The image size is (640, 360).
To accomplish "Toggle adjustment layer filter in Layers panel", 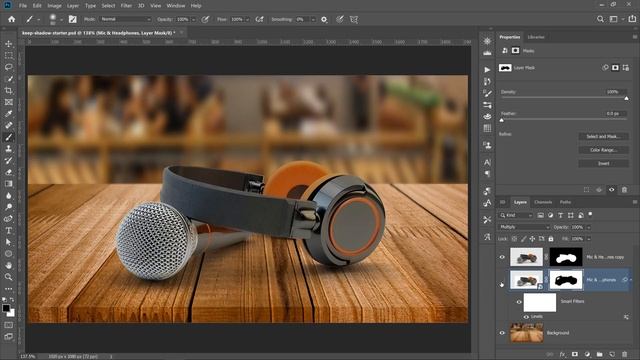I will point(550,215).
